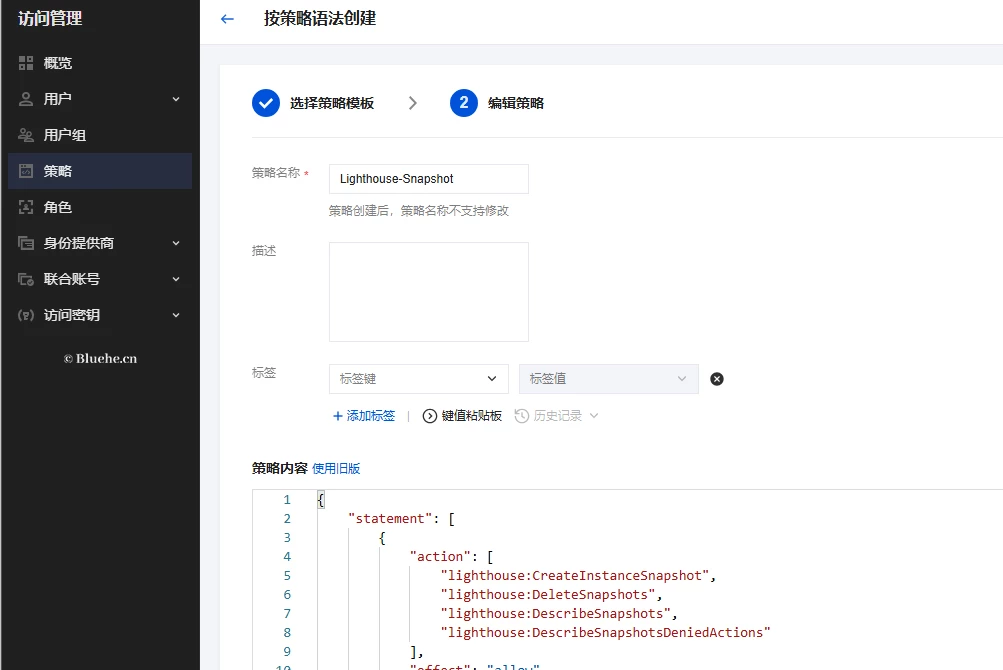Viewport: 1003px width, 670px height.
Task: Open 概览 via its grid icon
Action: 26,63
